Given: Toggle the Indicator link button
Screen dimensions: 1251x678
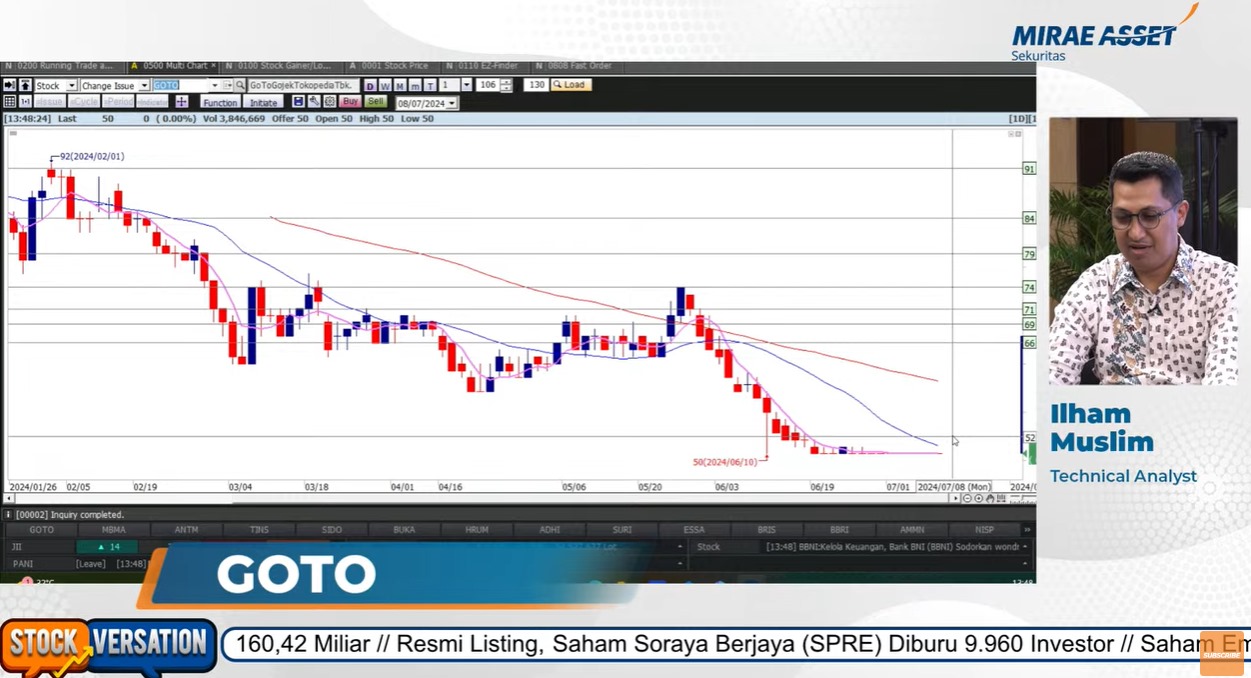Looking at the screenshot, I should pyautogui.click(x=153, y=102).
